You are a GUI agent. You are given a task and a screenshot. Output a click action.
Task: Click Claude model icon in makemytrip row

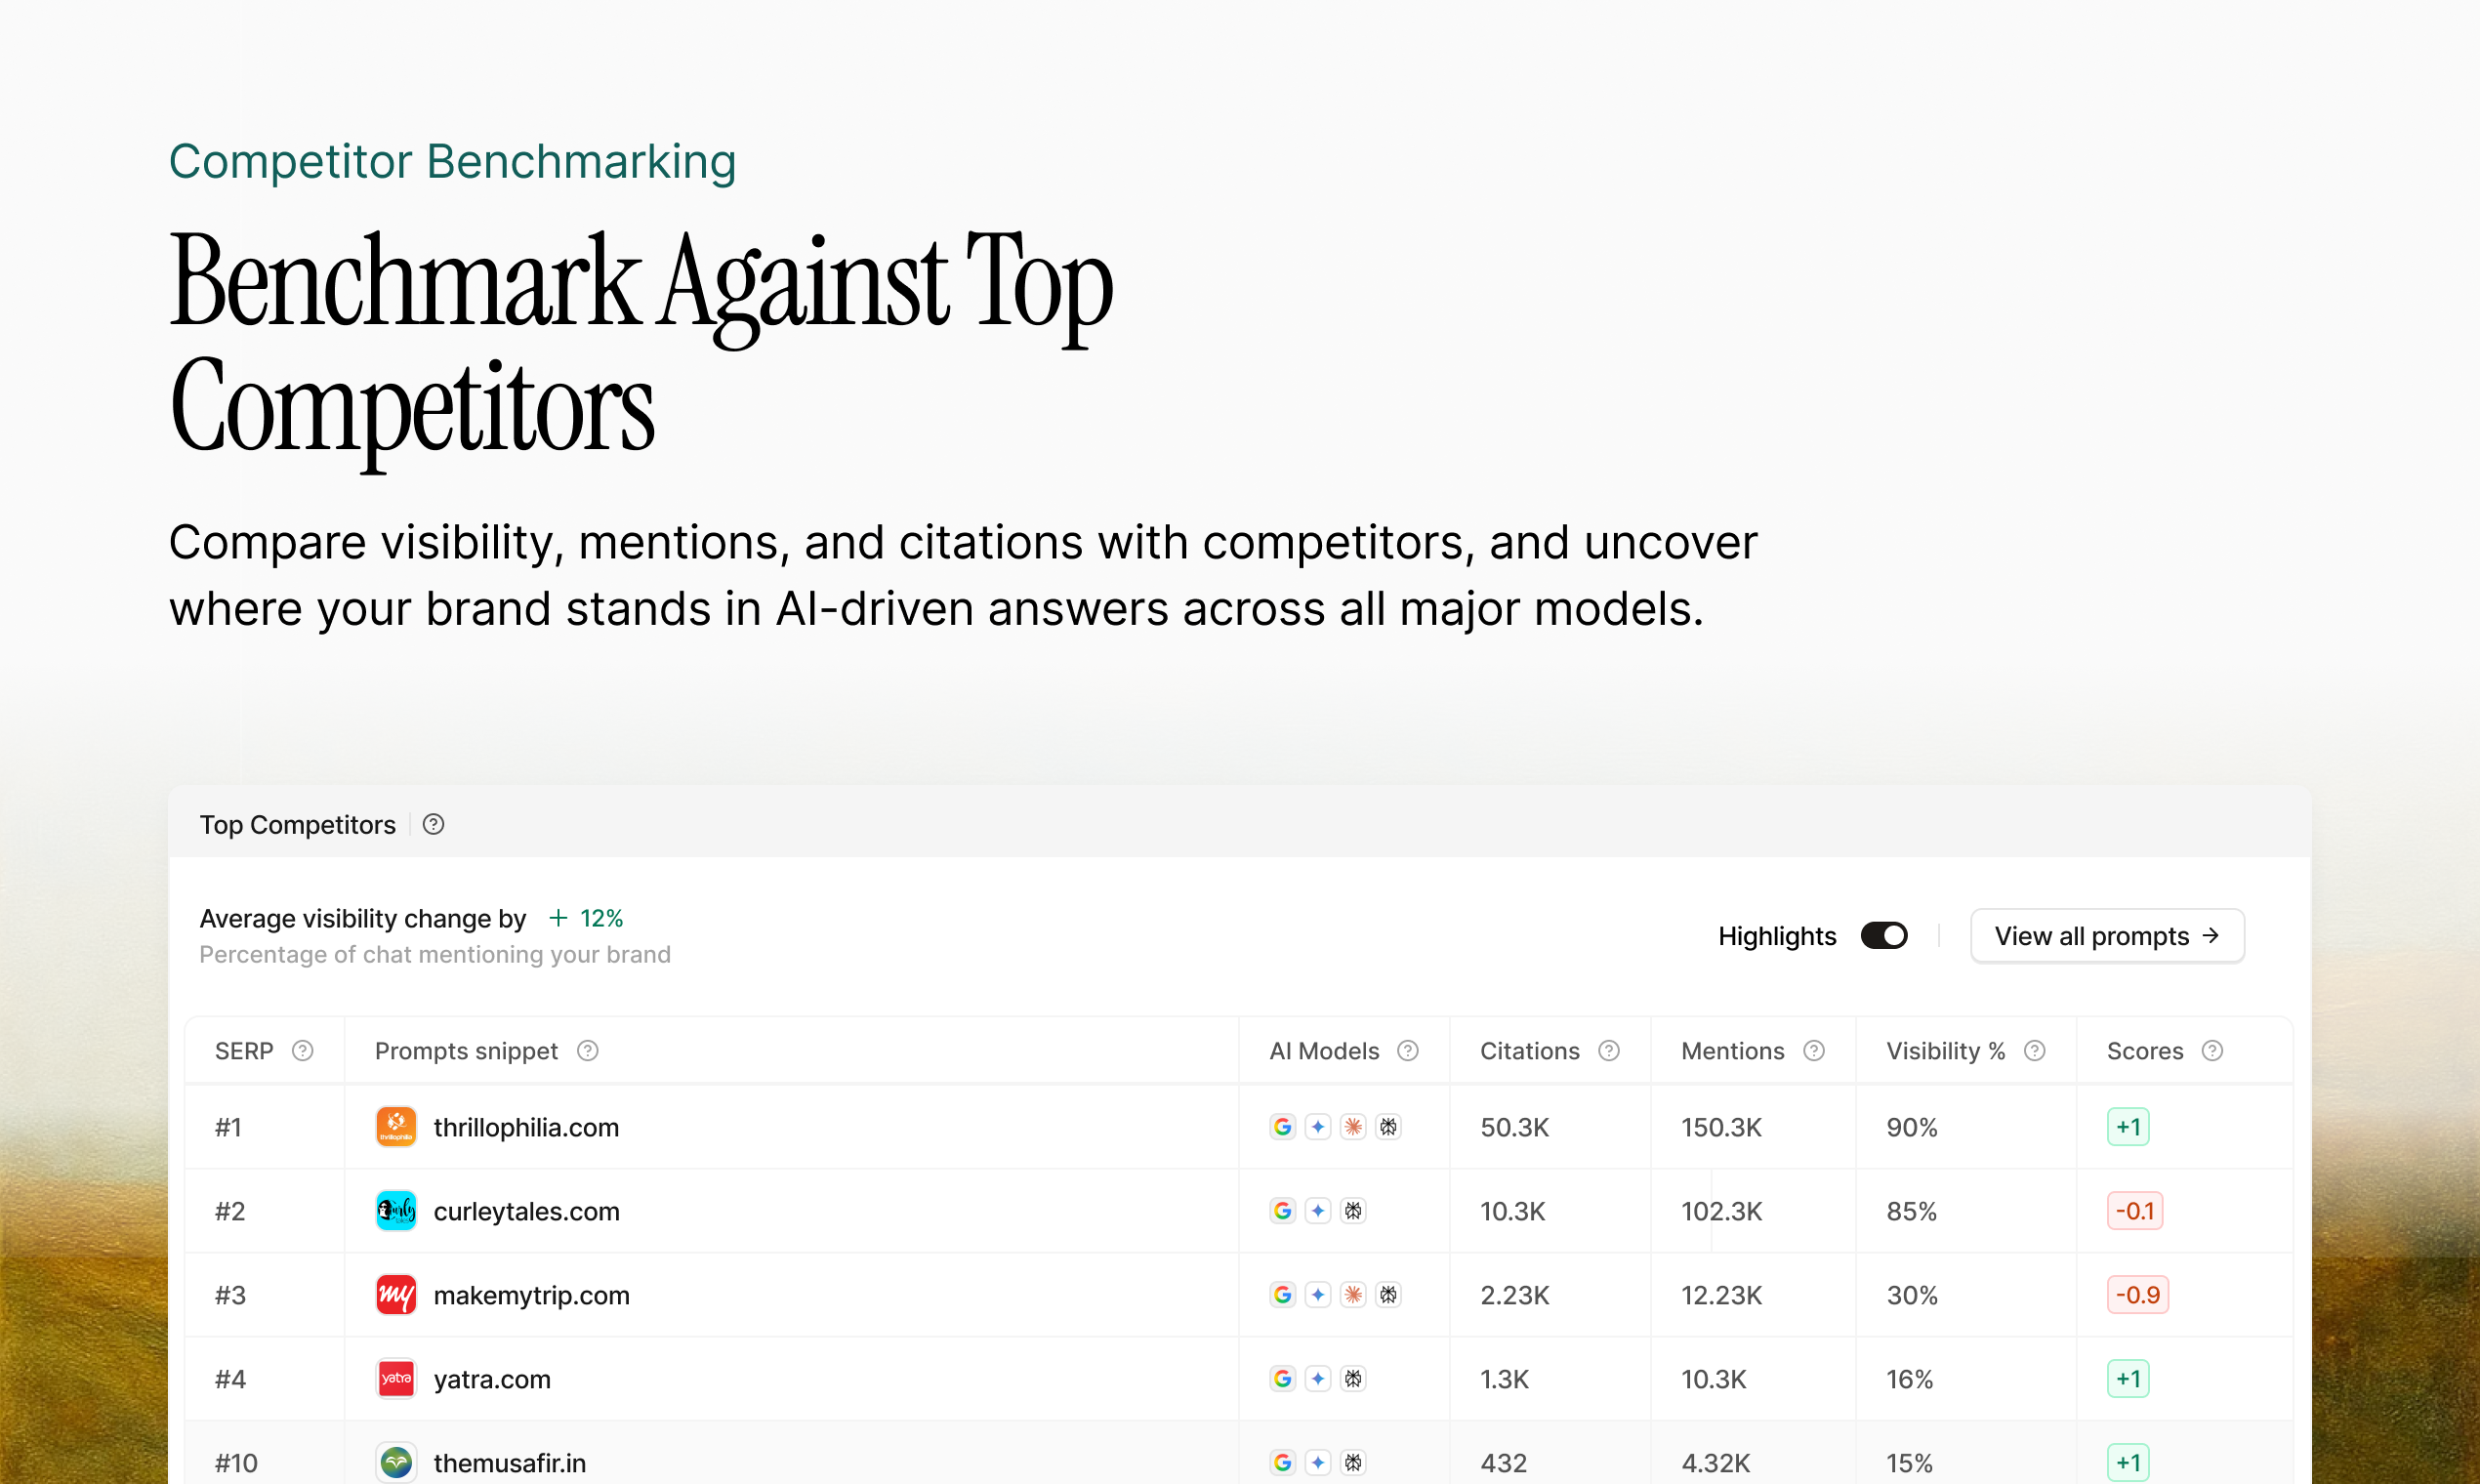coord(1353,1295)
